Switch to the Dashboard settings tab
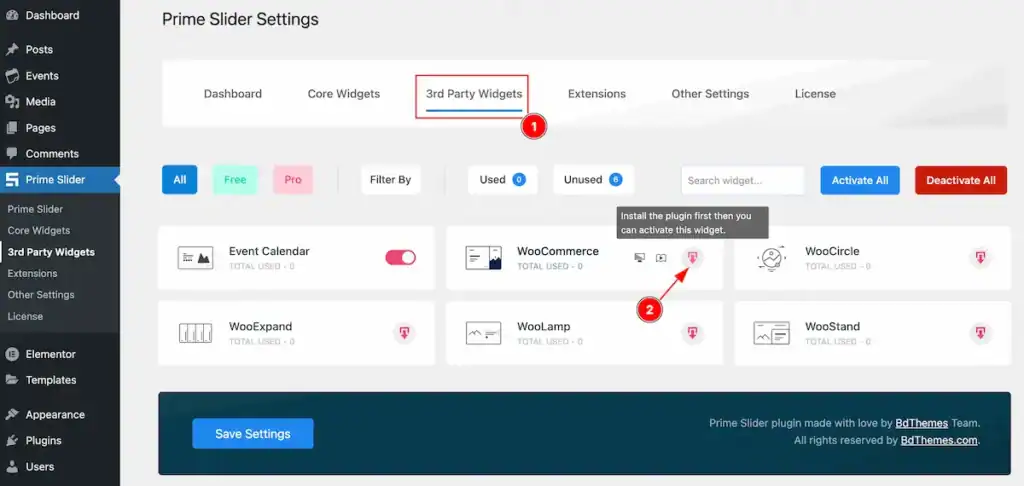Image resolution: width=1024 pixels, height=486 pixels. pyautogui.click(x=232, y=94)
